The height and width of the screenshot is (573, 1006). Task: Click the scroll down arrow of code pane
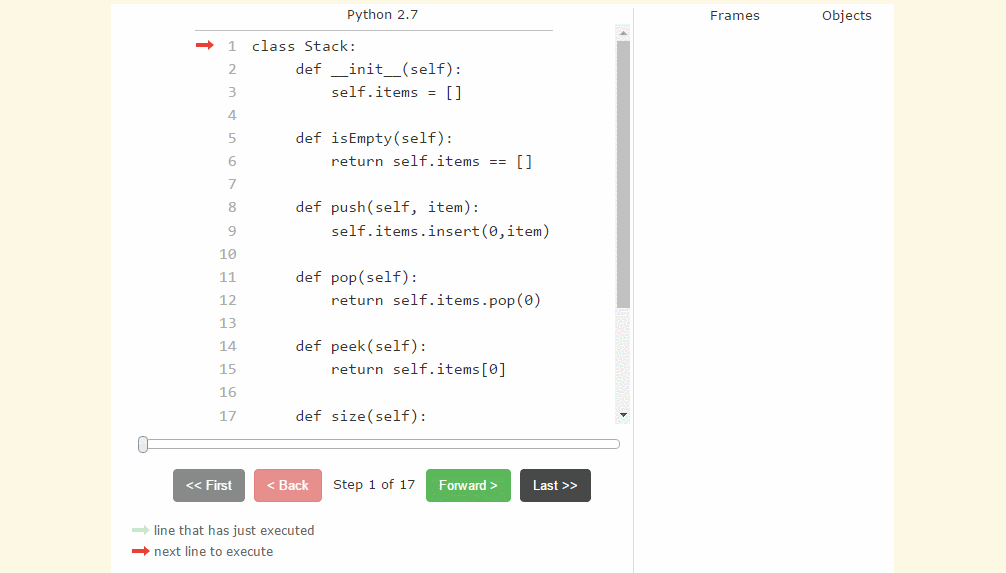click(x=623, y=414)
